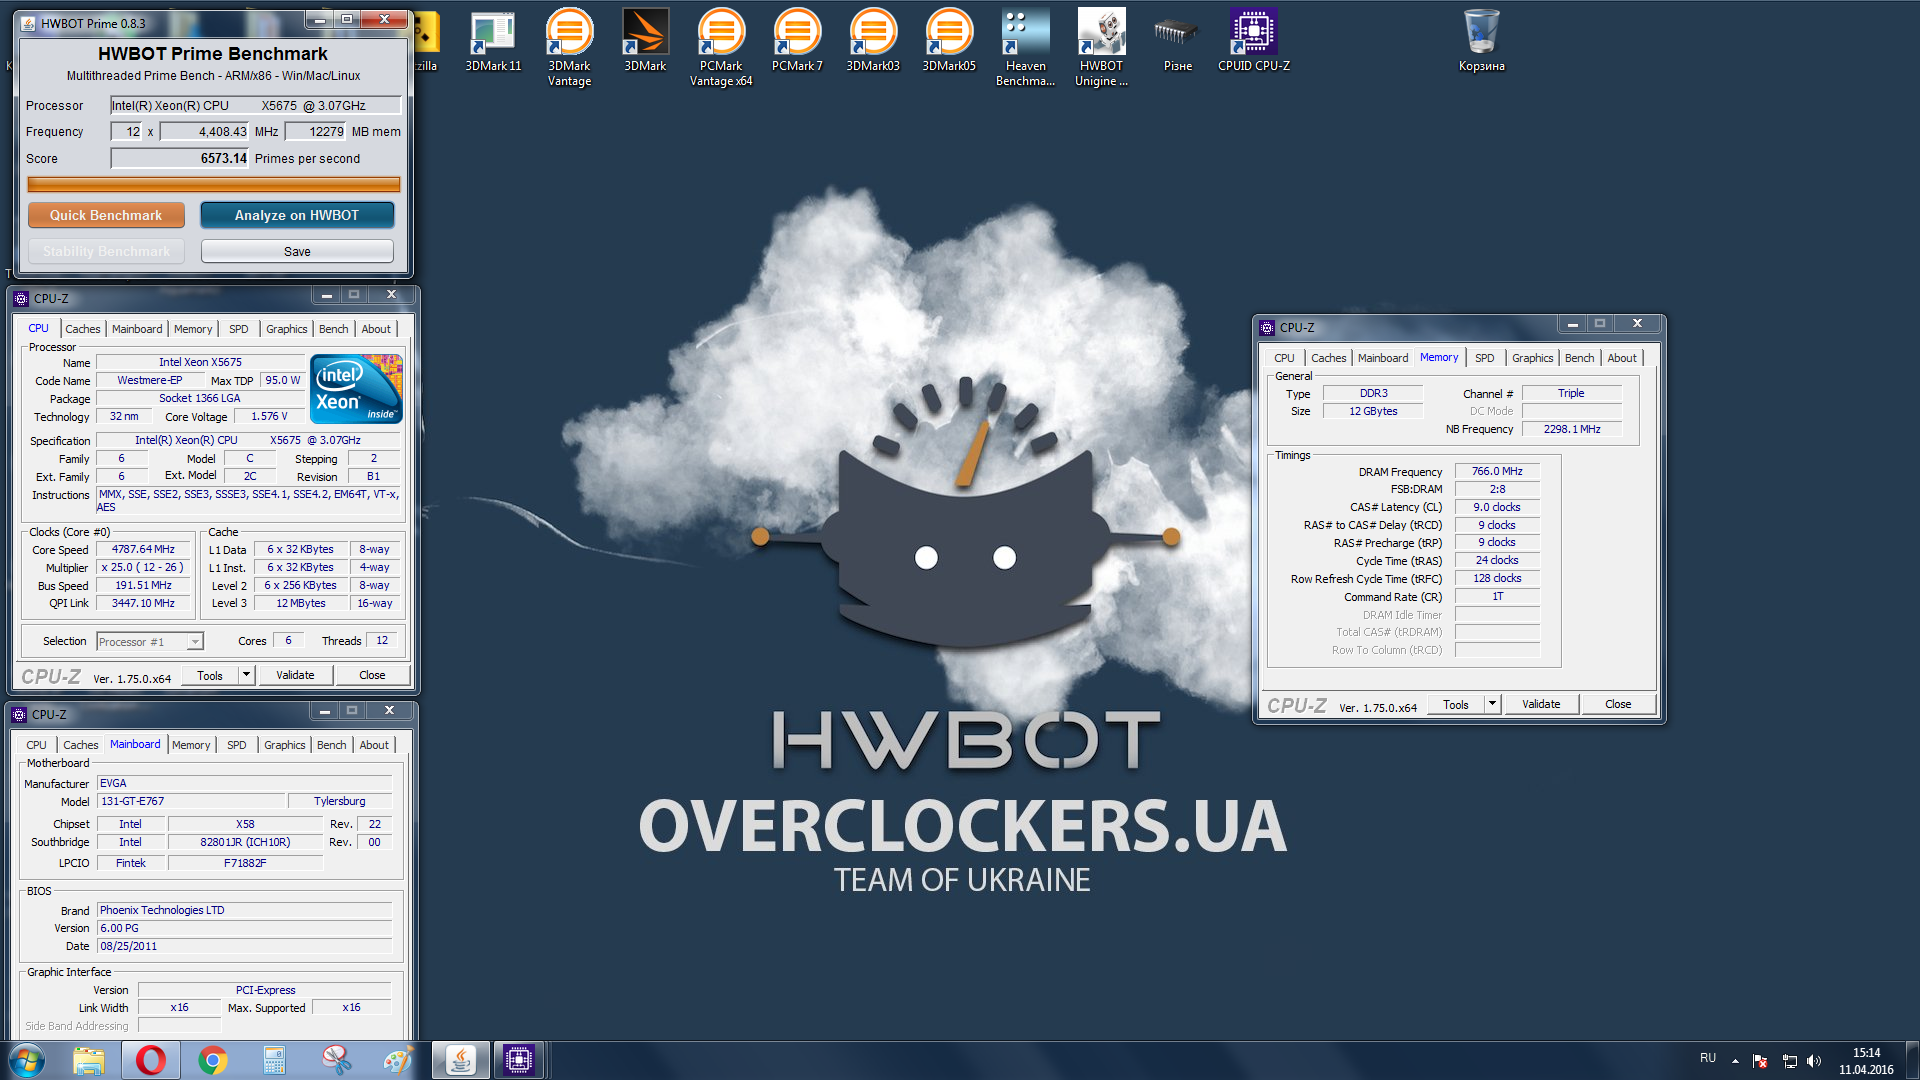Start the Quick Benchmark in HWBOT Prime
This screenshot has width=1920, height=1080.
click(106, 215)
